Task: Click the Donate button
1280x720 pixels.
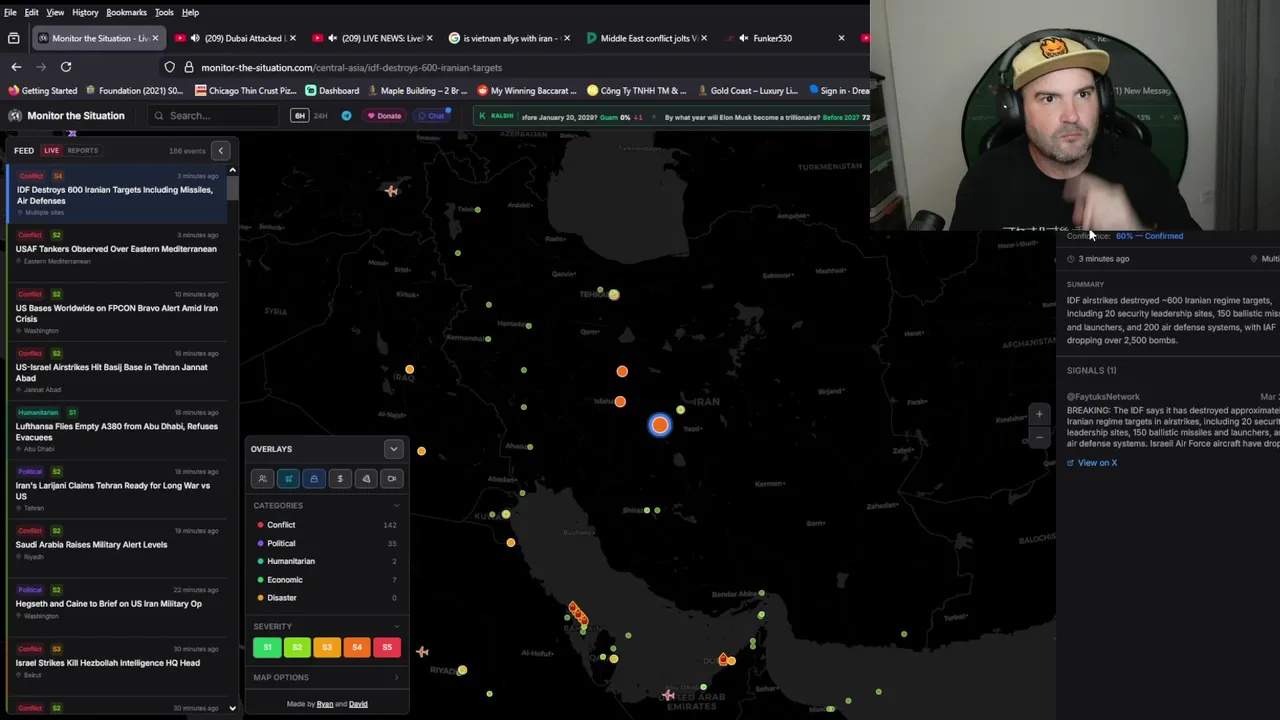Action: [x=384, y=116]
